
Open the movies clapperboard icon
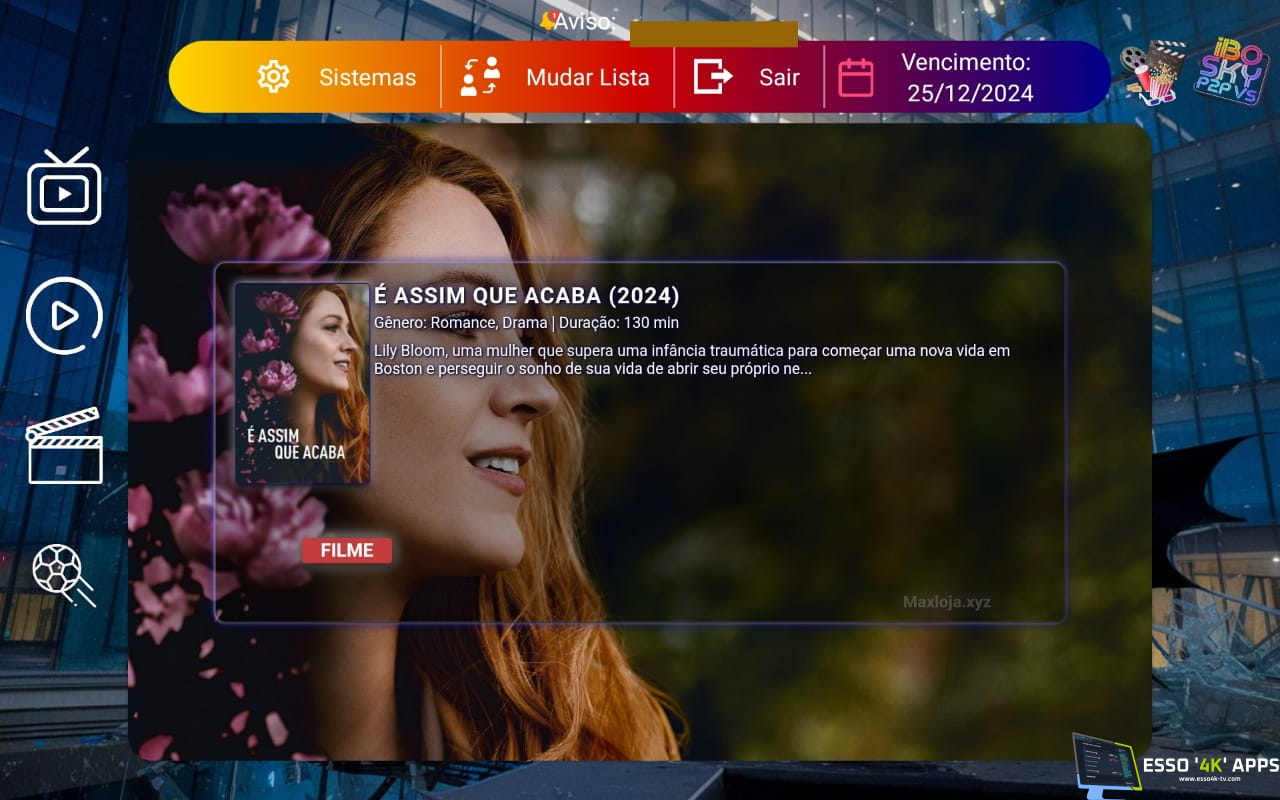pyautogui.click(x=64, y=446)
